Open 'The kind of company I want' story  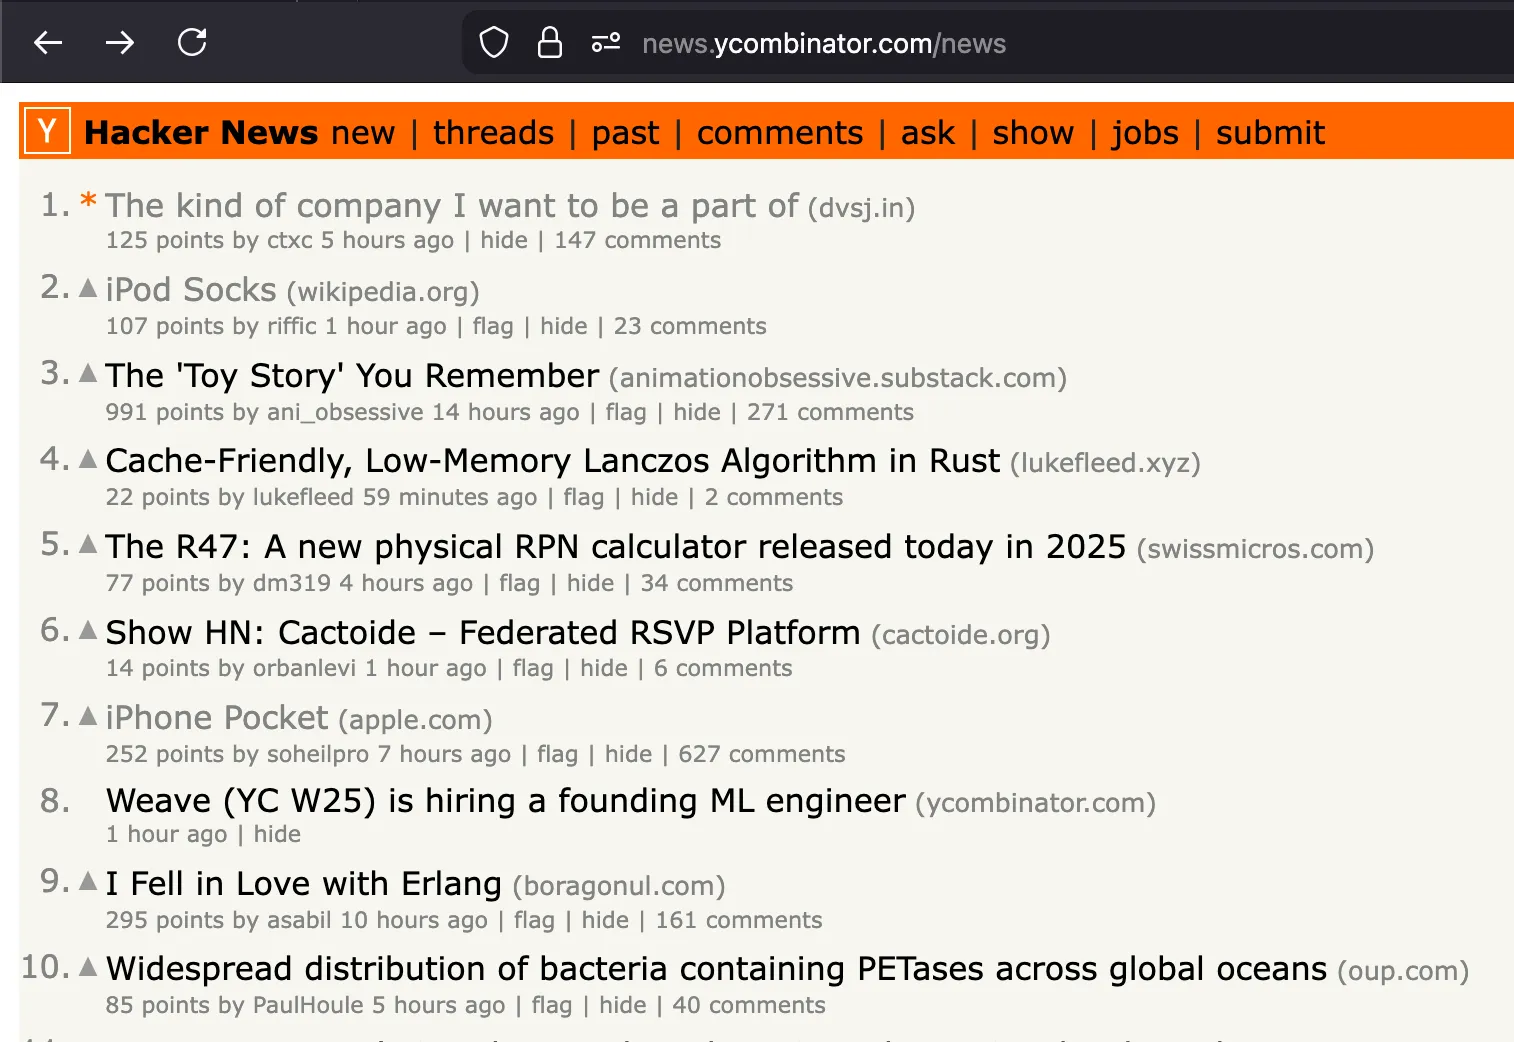click(452, 205)
